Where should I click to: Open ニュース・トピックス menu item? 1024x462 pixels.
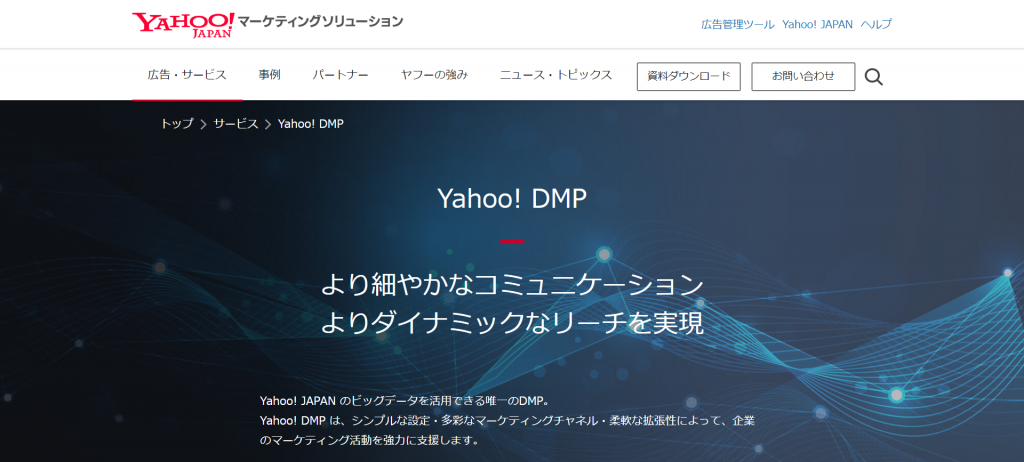[556, 74]
